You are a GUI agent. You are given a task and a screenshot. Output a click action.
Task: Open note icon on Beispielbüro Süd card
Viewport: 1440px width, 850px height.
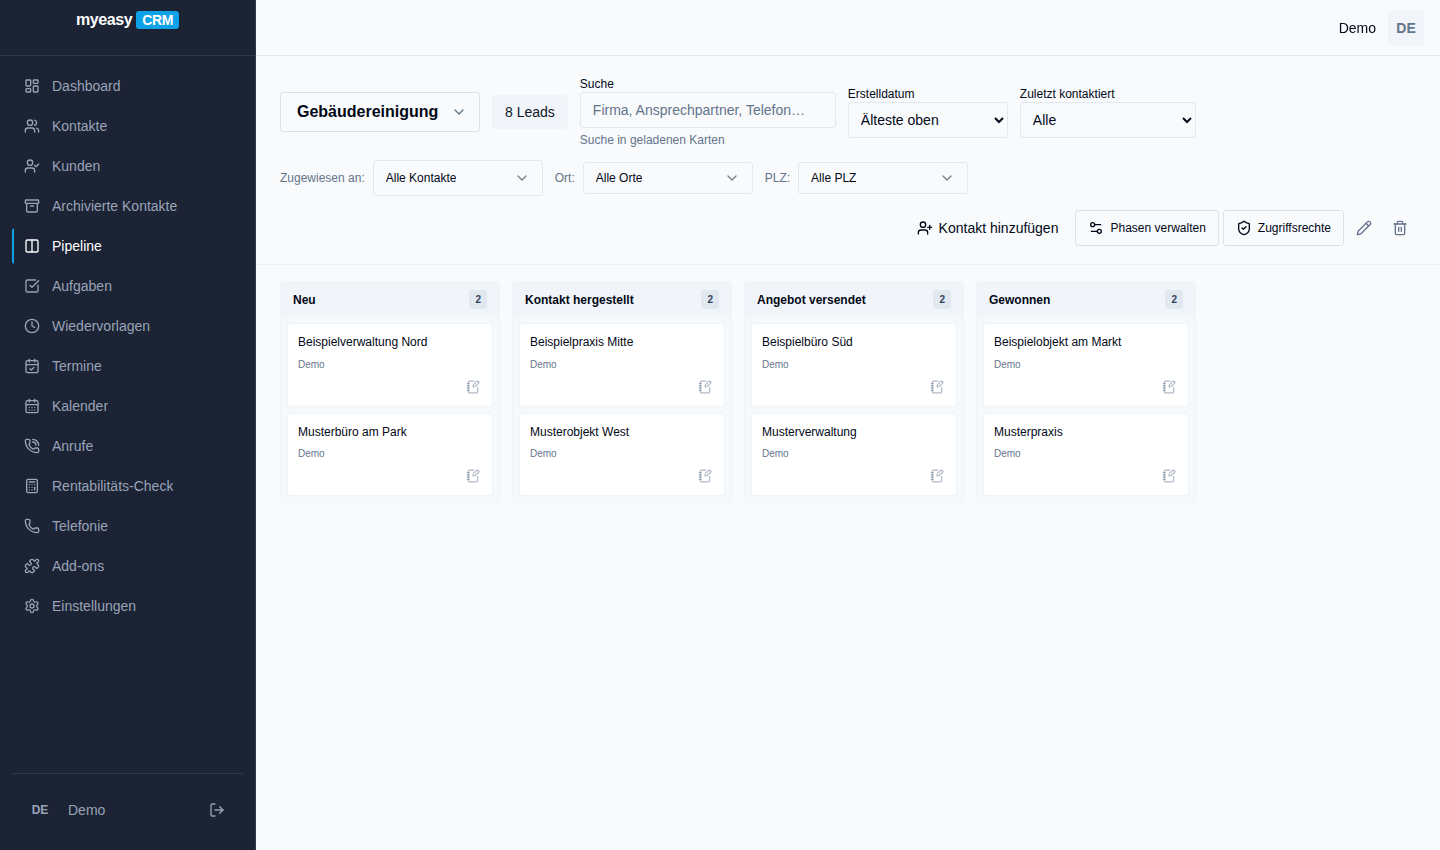coord(937,387)
